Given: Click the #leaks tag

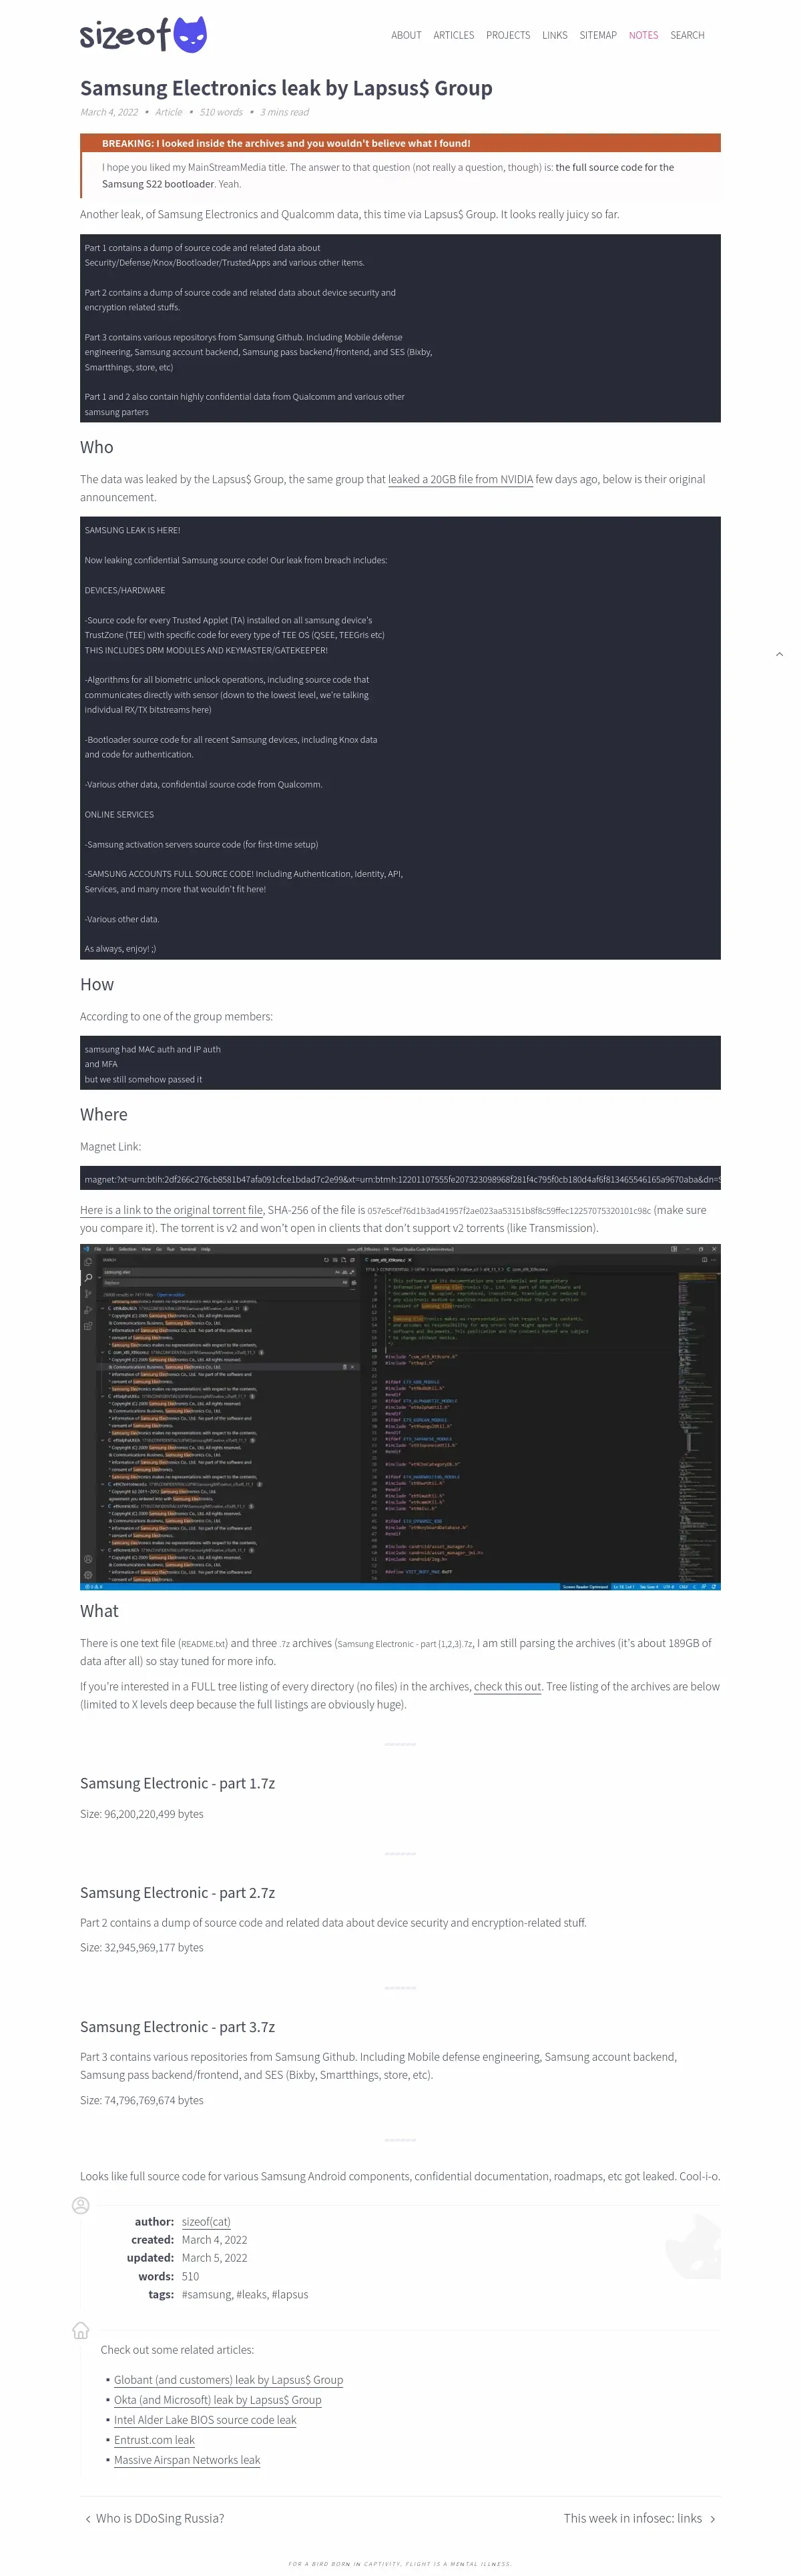Looking at the screenshot, I should (x=251, y=2294).
